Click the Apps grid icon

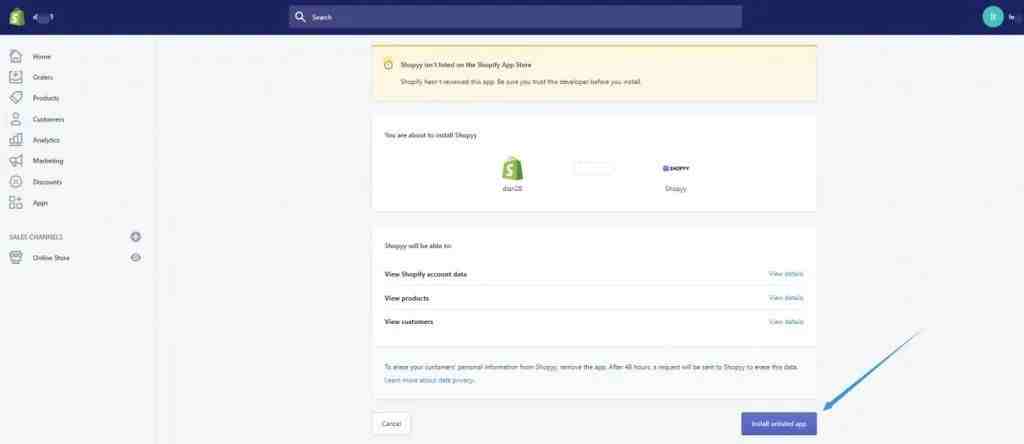(16, 203)
